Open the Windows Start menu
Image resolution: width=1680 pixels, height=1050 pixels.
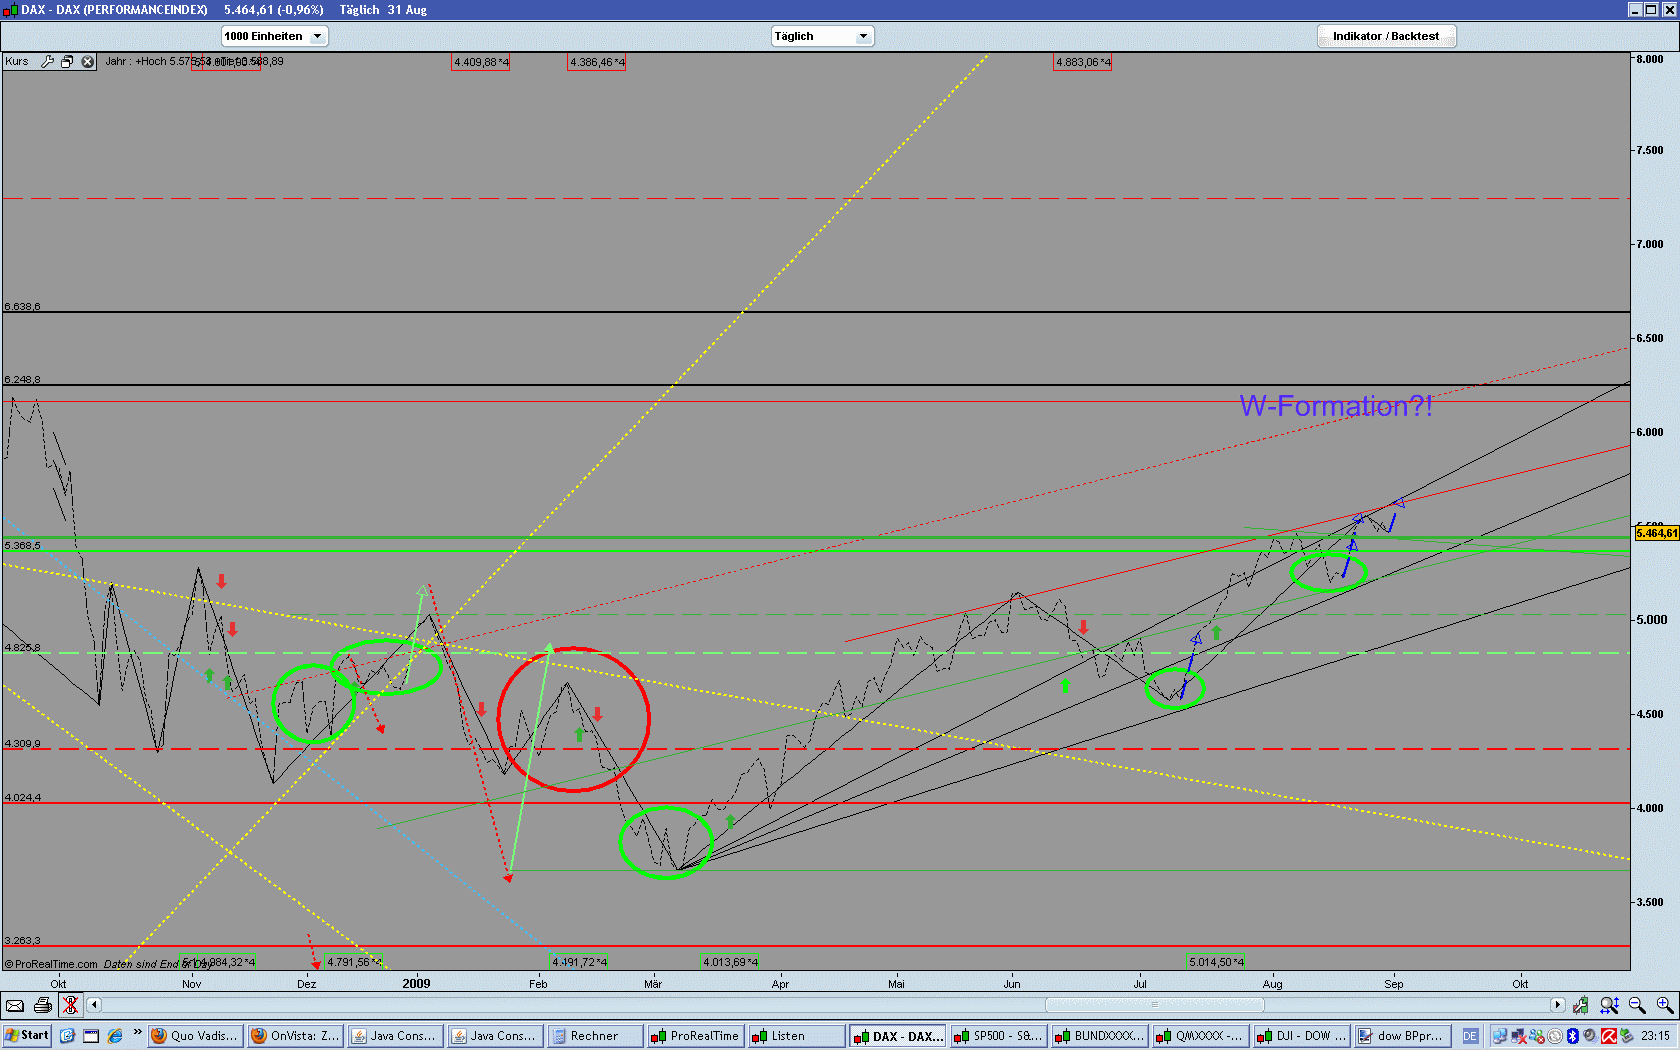pyautogui.click(x=25, y=1036)
